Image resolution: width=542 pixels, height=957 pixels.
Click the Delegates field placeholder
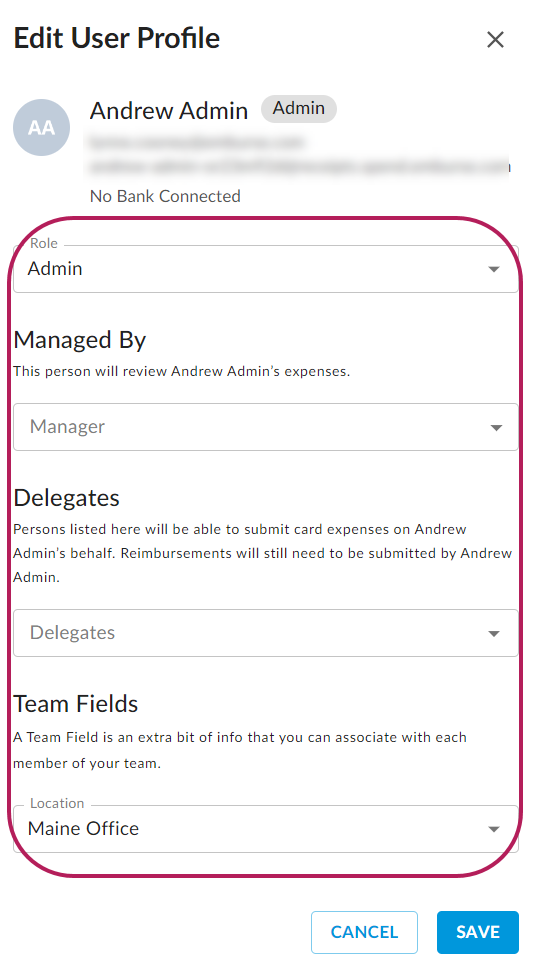[72, 632]
